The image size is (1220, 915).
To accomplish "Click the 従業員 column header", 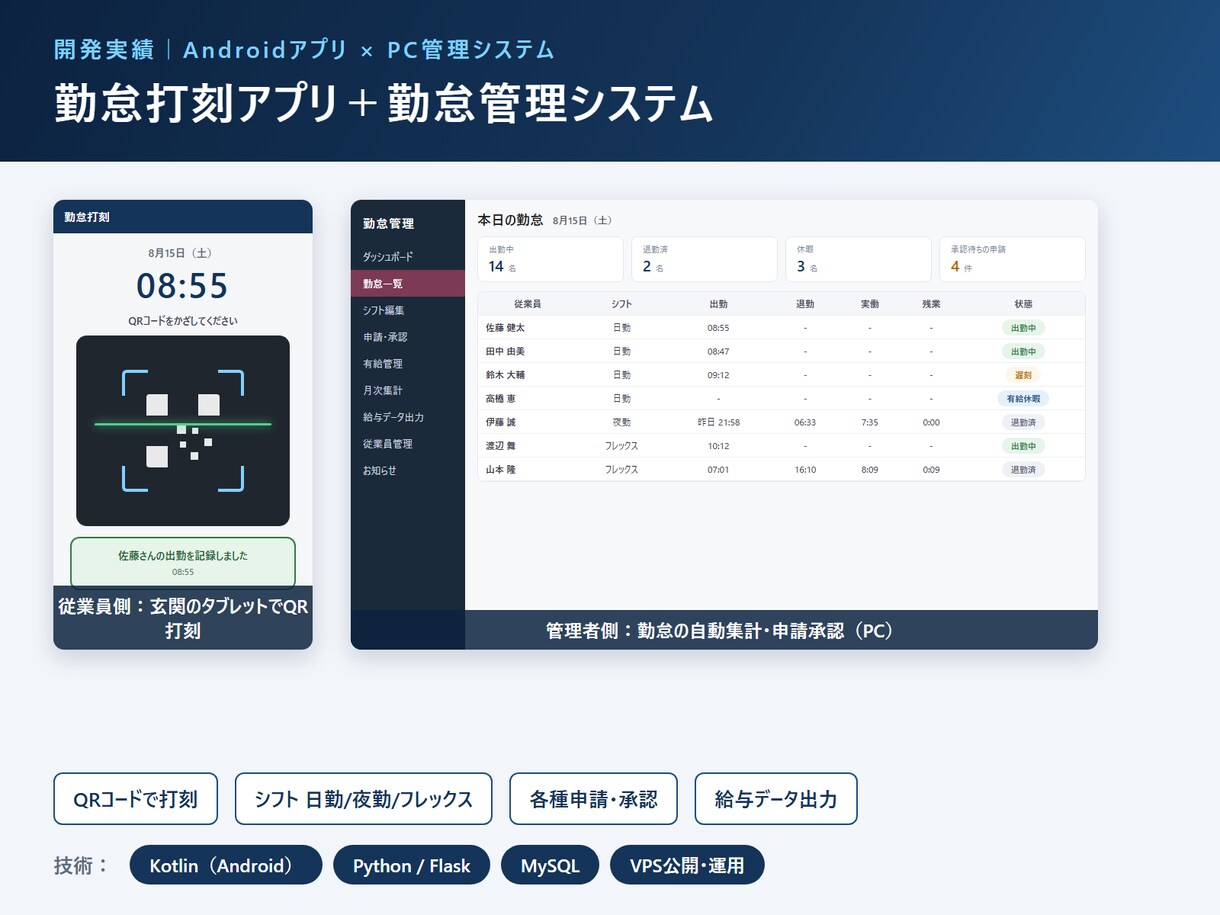I will click(527, 304).
